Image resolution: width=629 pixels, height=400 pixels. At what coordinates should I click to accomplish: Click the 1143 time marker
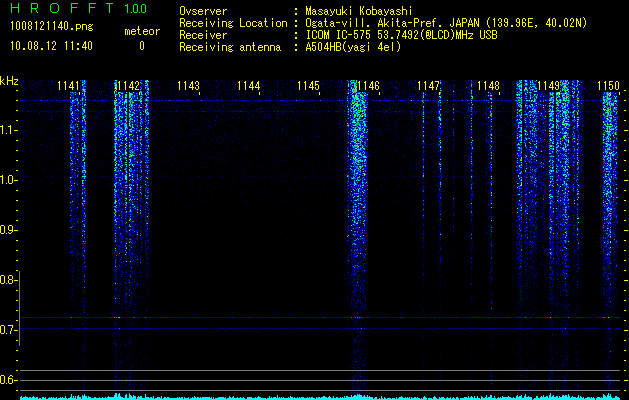coord(188,86)
